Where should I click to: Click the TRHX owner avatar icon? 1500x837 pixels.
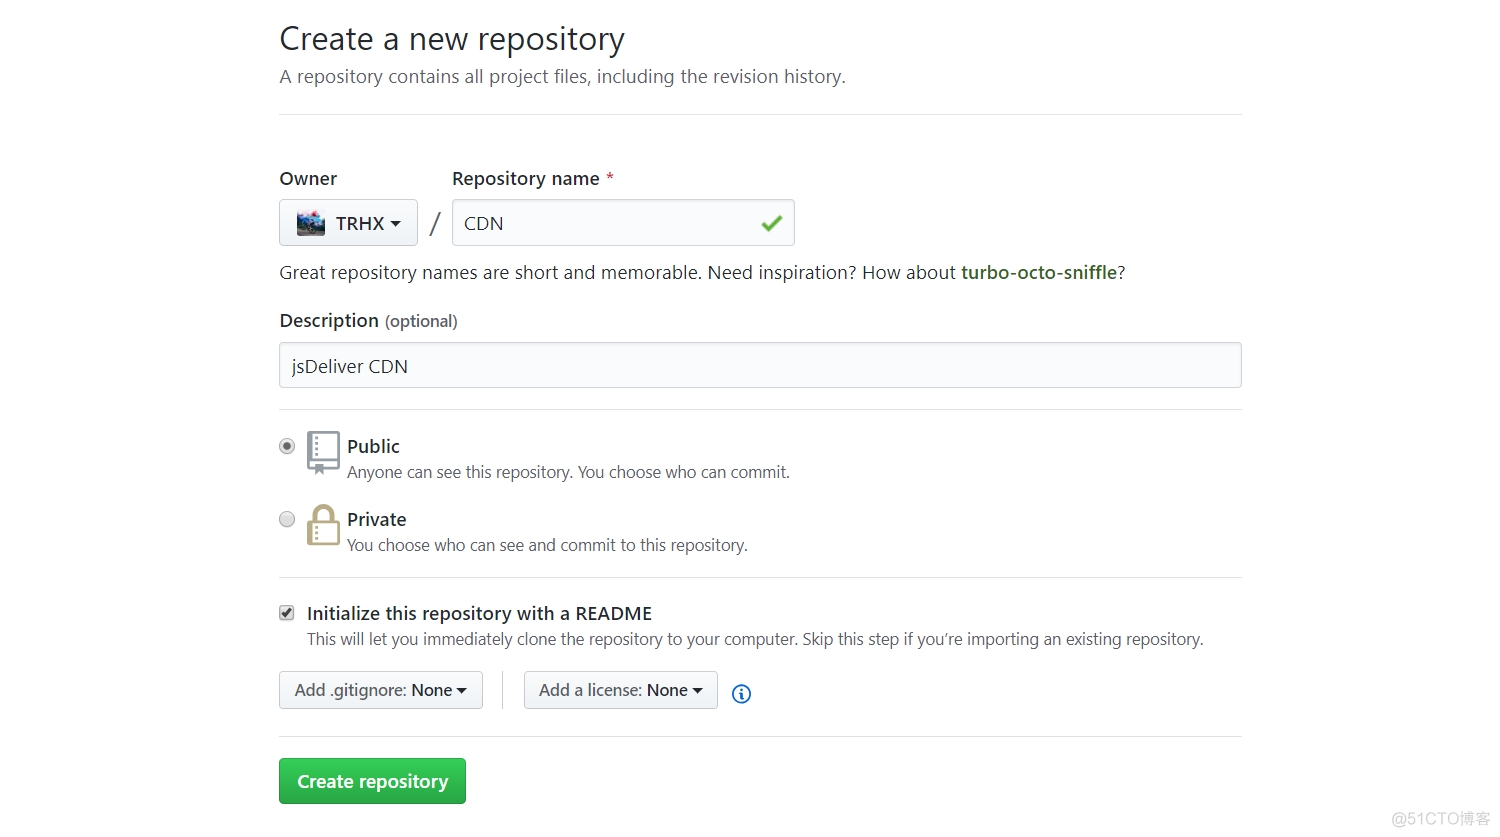(x=311, y=222)
